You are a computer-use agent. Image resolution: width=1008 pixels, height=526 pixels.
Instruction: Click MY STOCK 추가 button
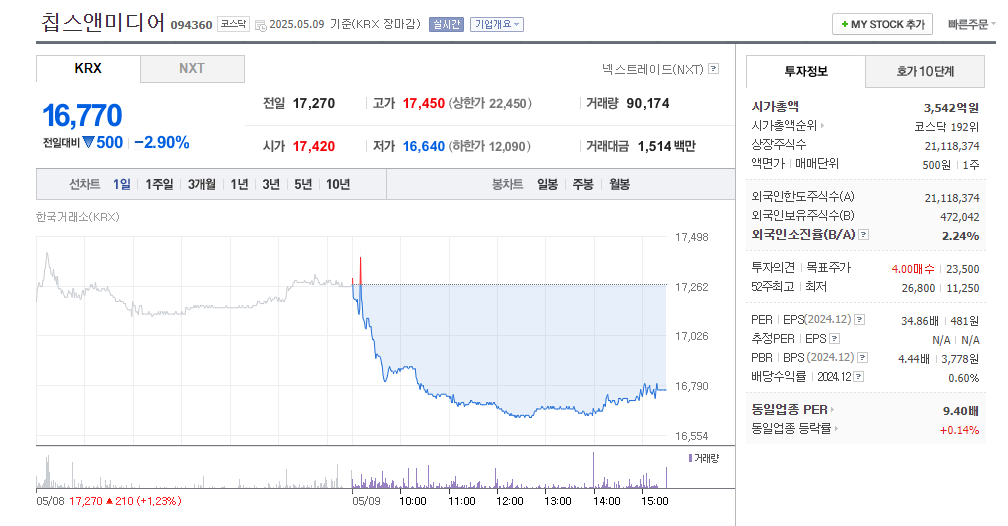click(x=882, y=24)
